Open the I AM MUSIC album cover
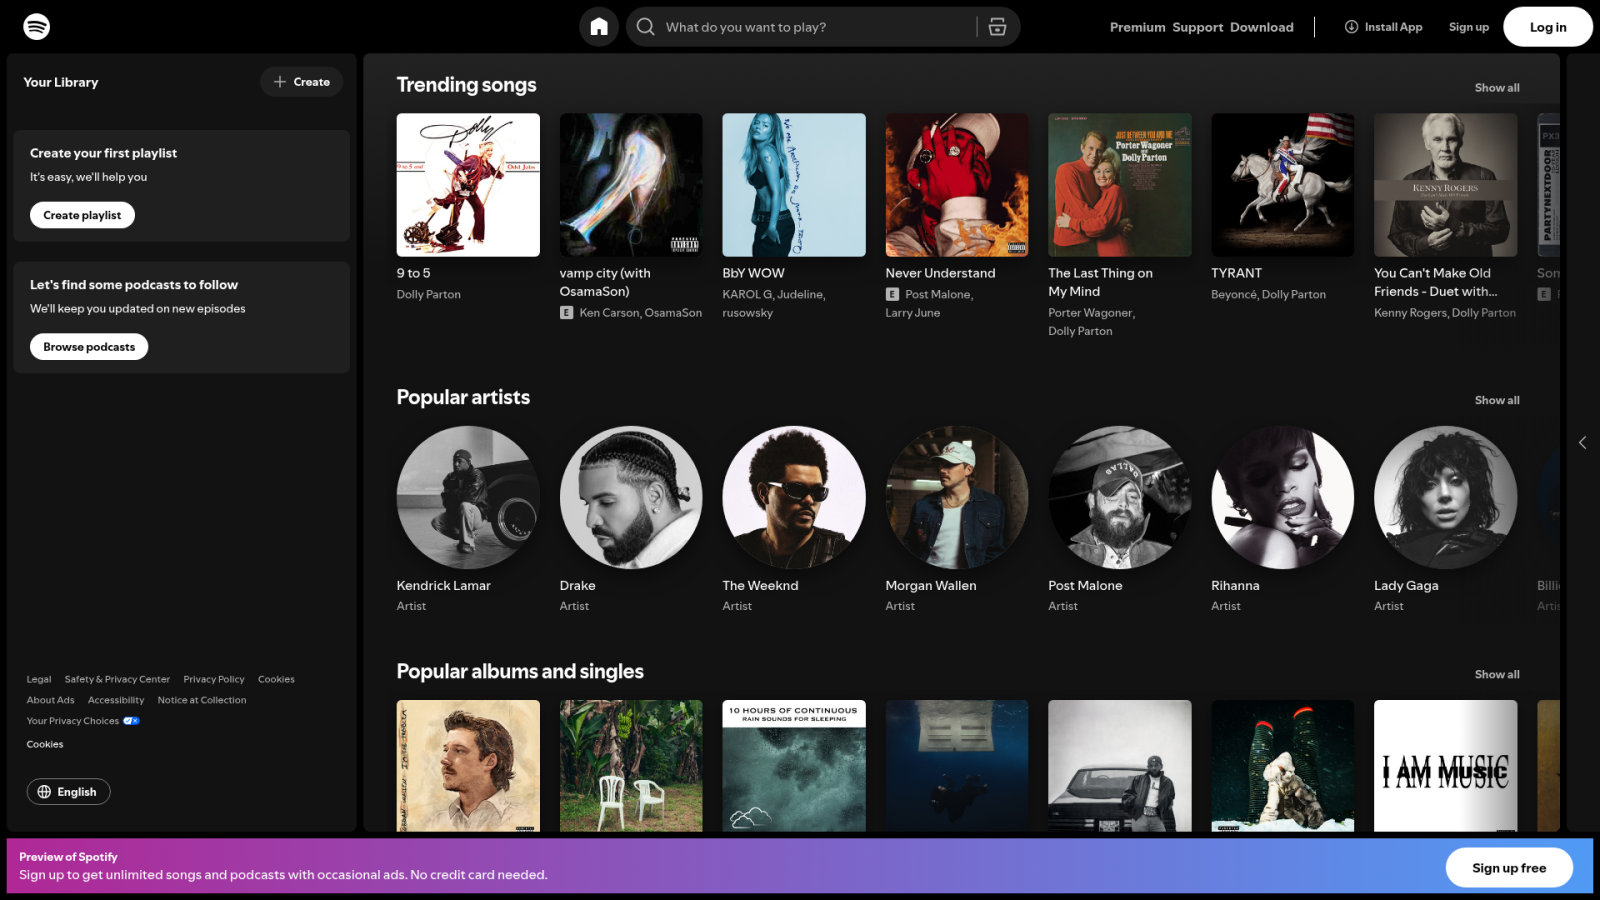1600x900 pixels. pos(1446,766)
